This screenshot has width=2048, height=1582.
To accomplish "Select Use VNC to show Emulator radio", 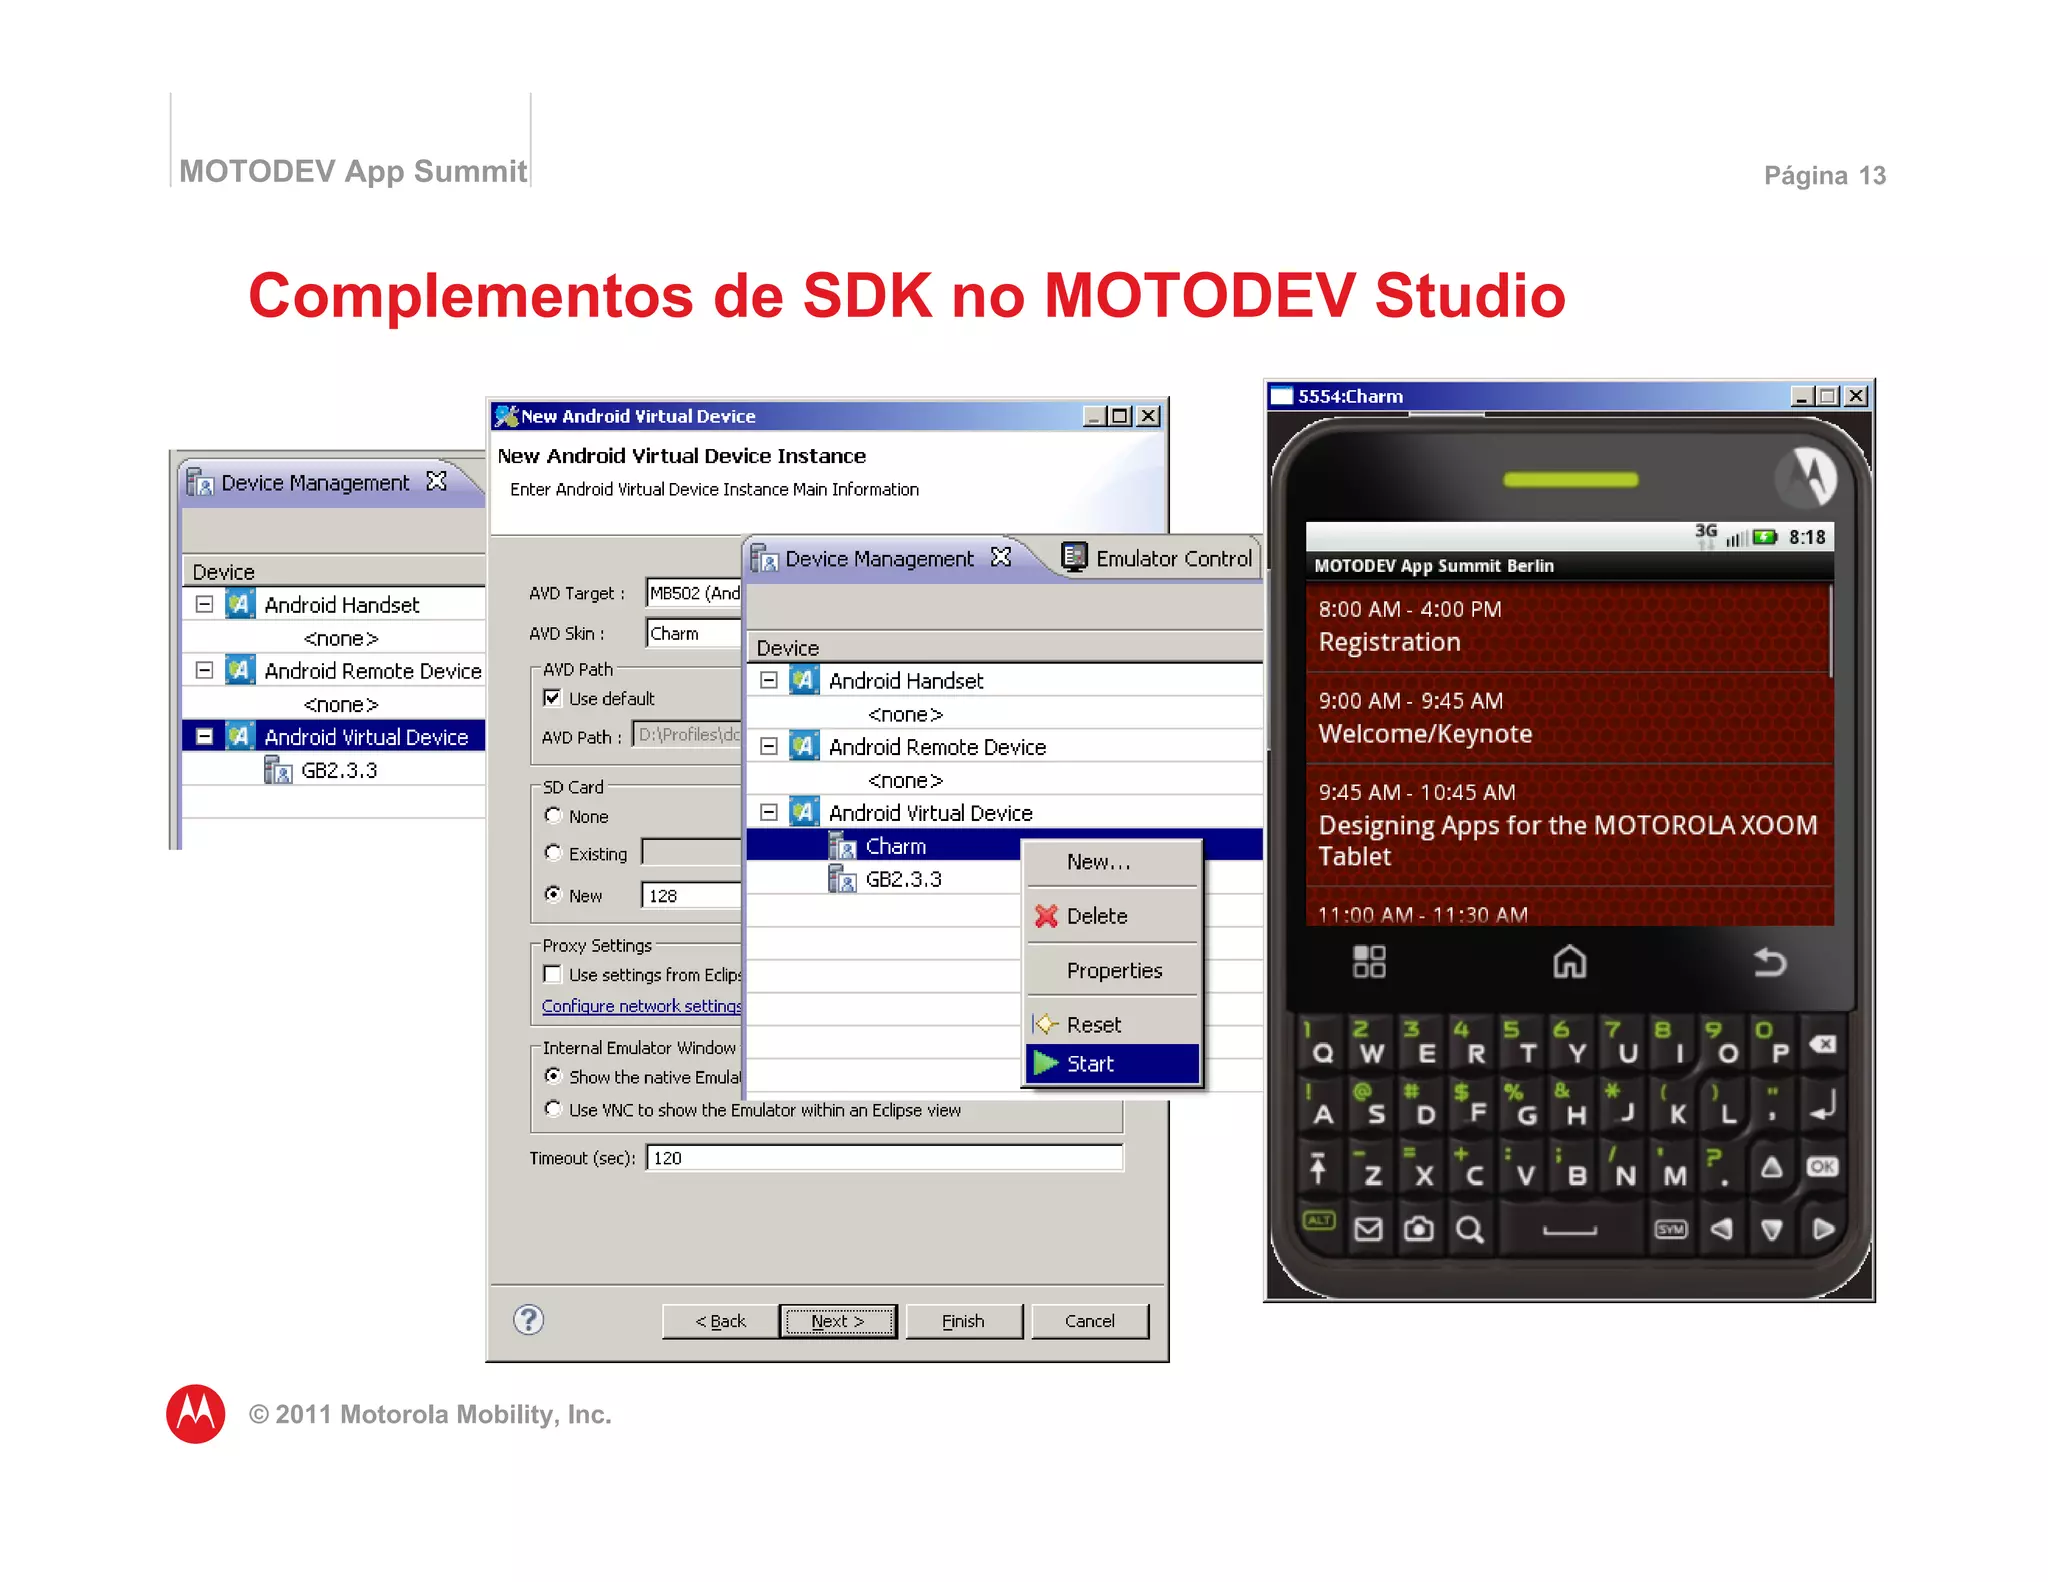I will pos(552,1109).
